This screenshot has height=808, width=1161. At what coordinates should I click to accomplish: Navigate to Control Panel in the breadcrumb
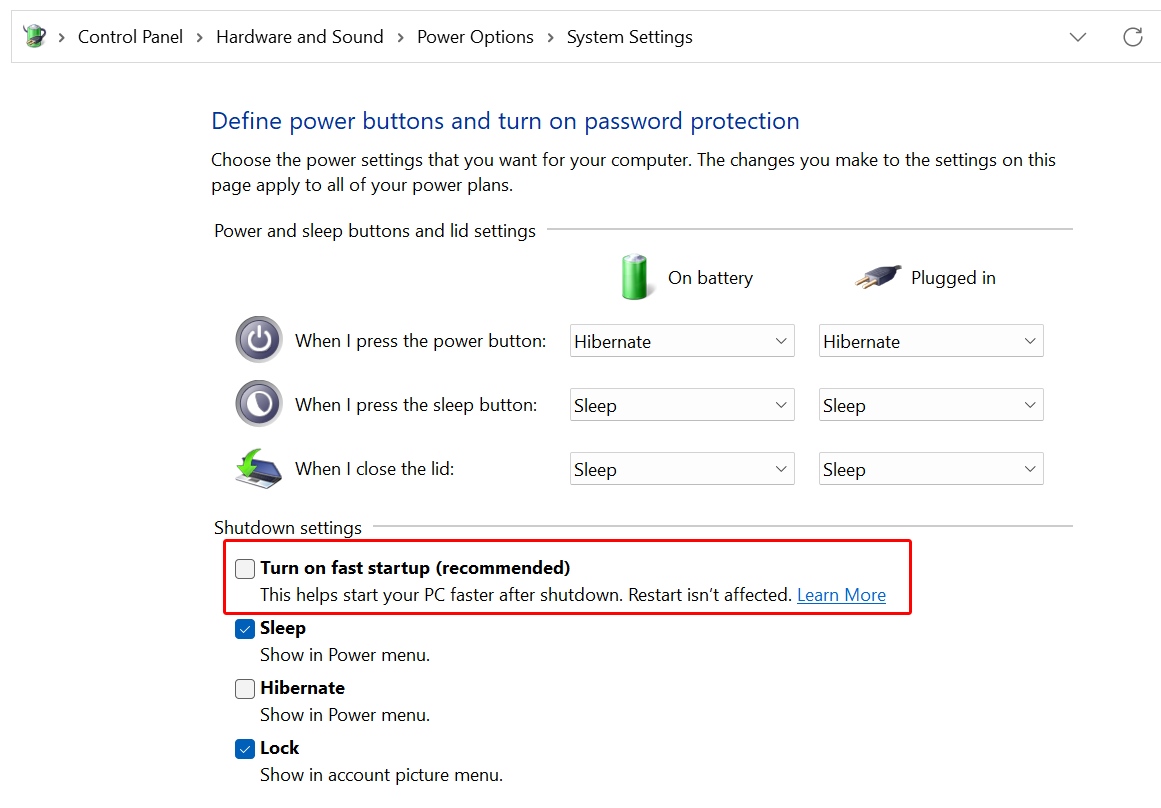[130, 36]
